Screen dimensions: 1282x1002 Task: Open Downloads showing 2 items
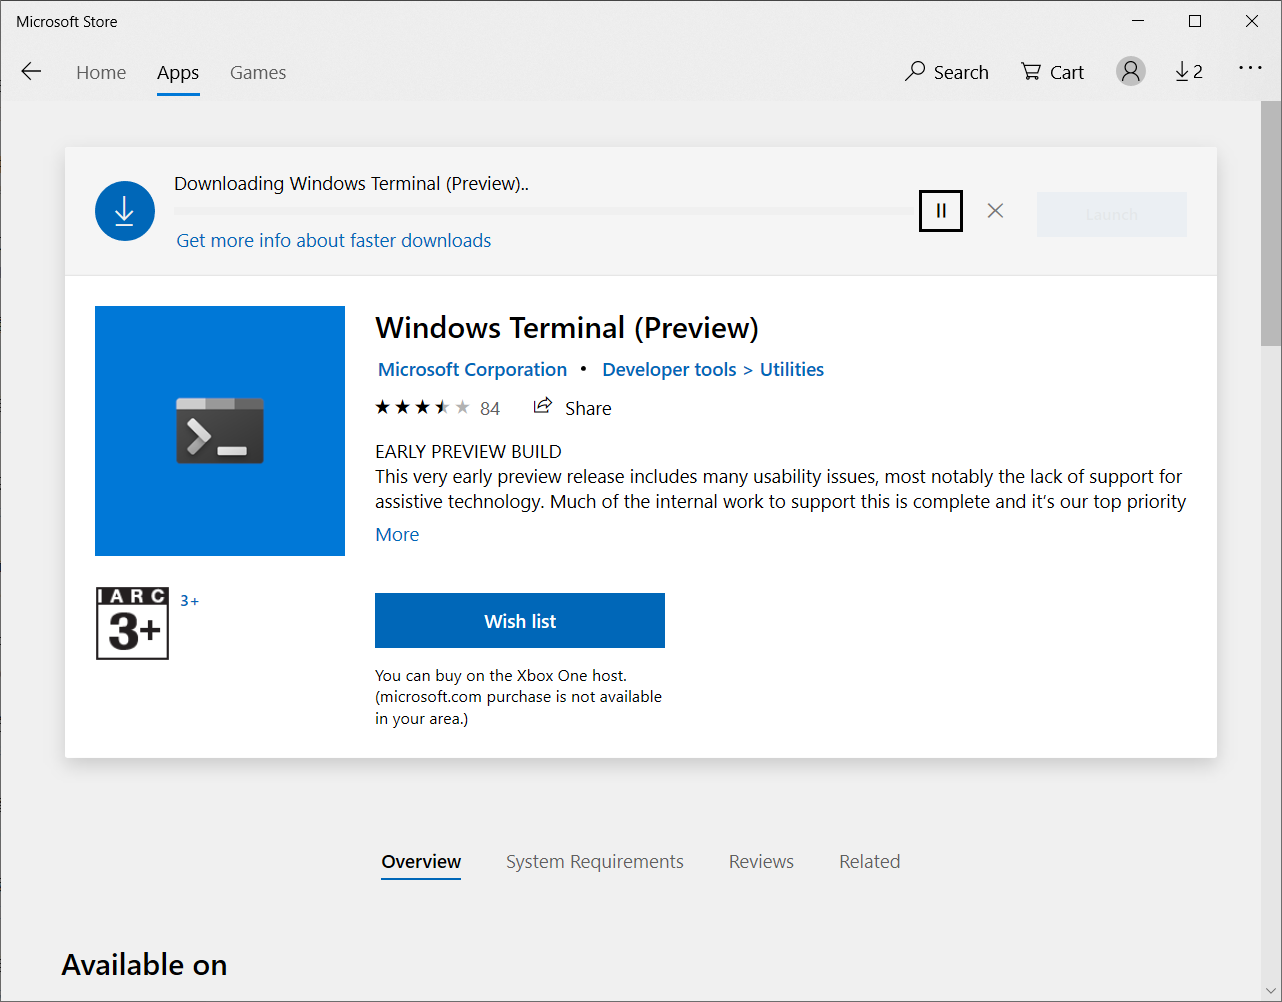(x=1188, y=71)
